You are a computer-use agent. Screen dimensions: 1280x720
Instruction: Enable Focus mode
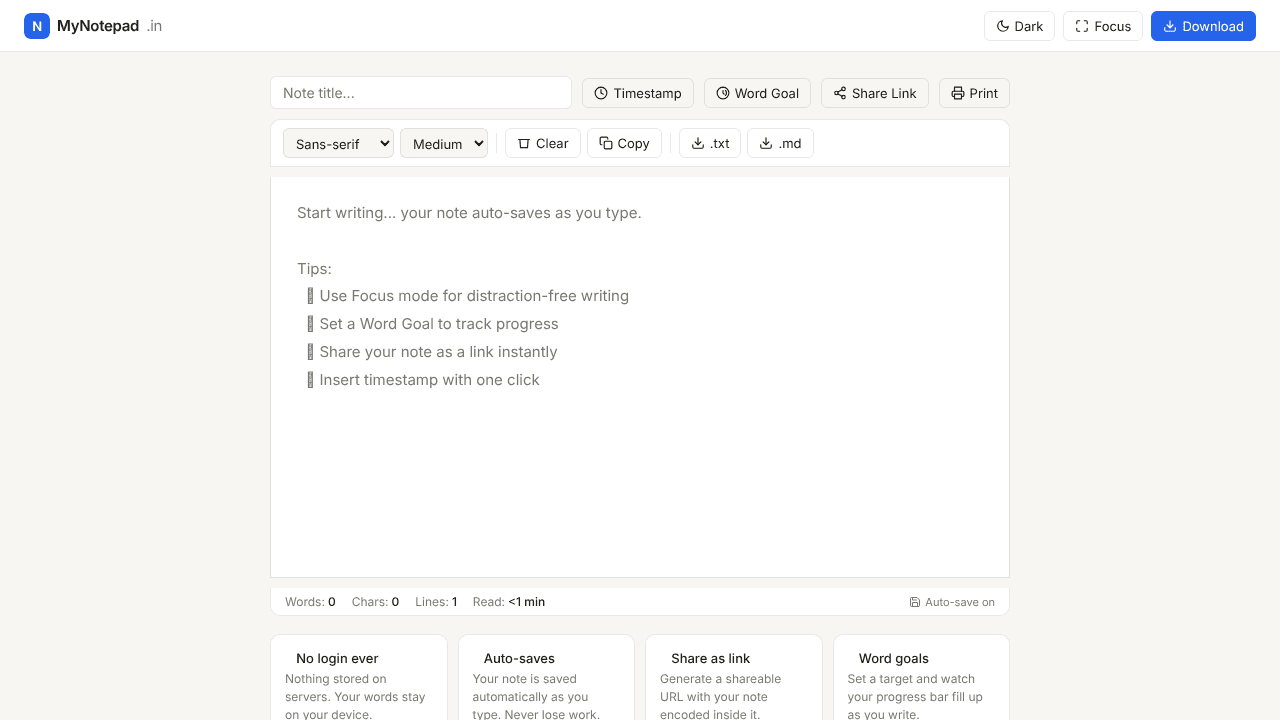pyautogui.click(x=1103, y=26)
